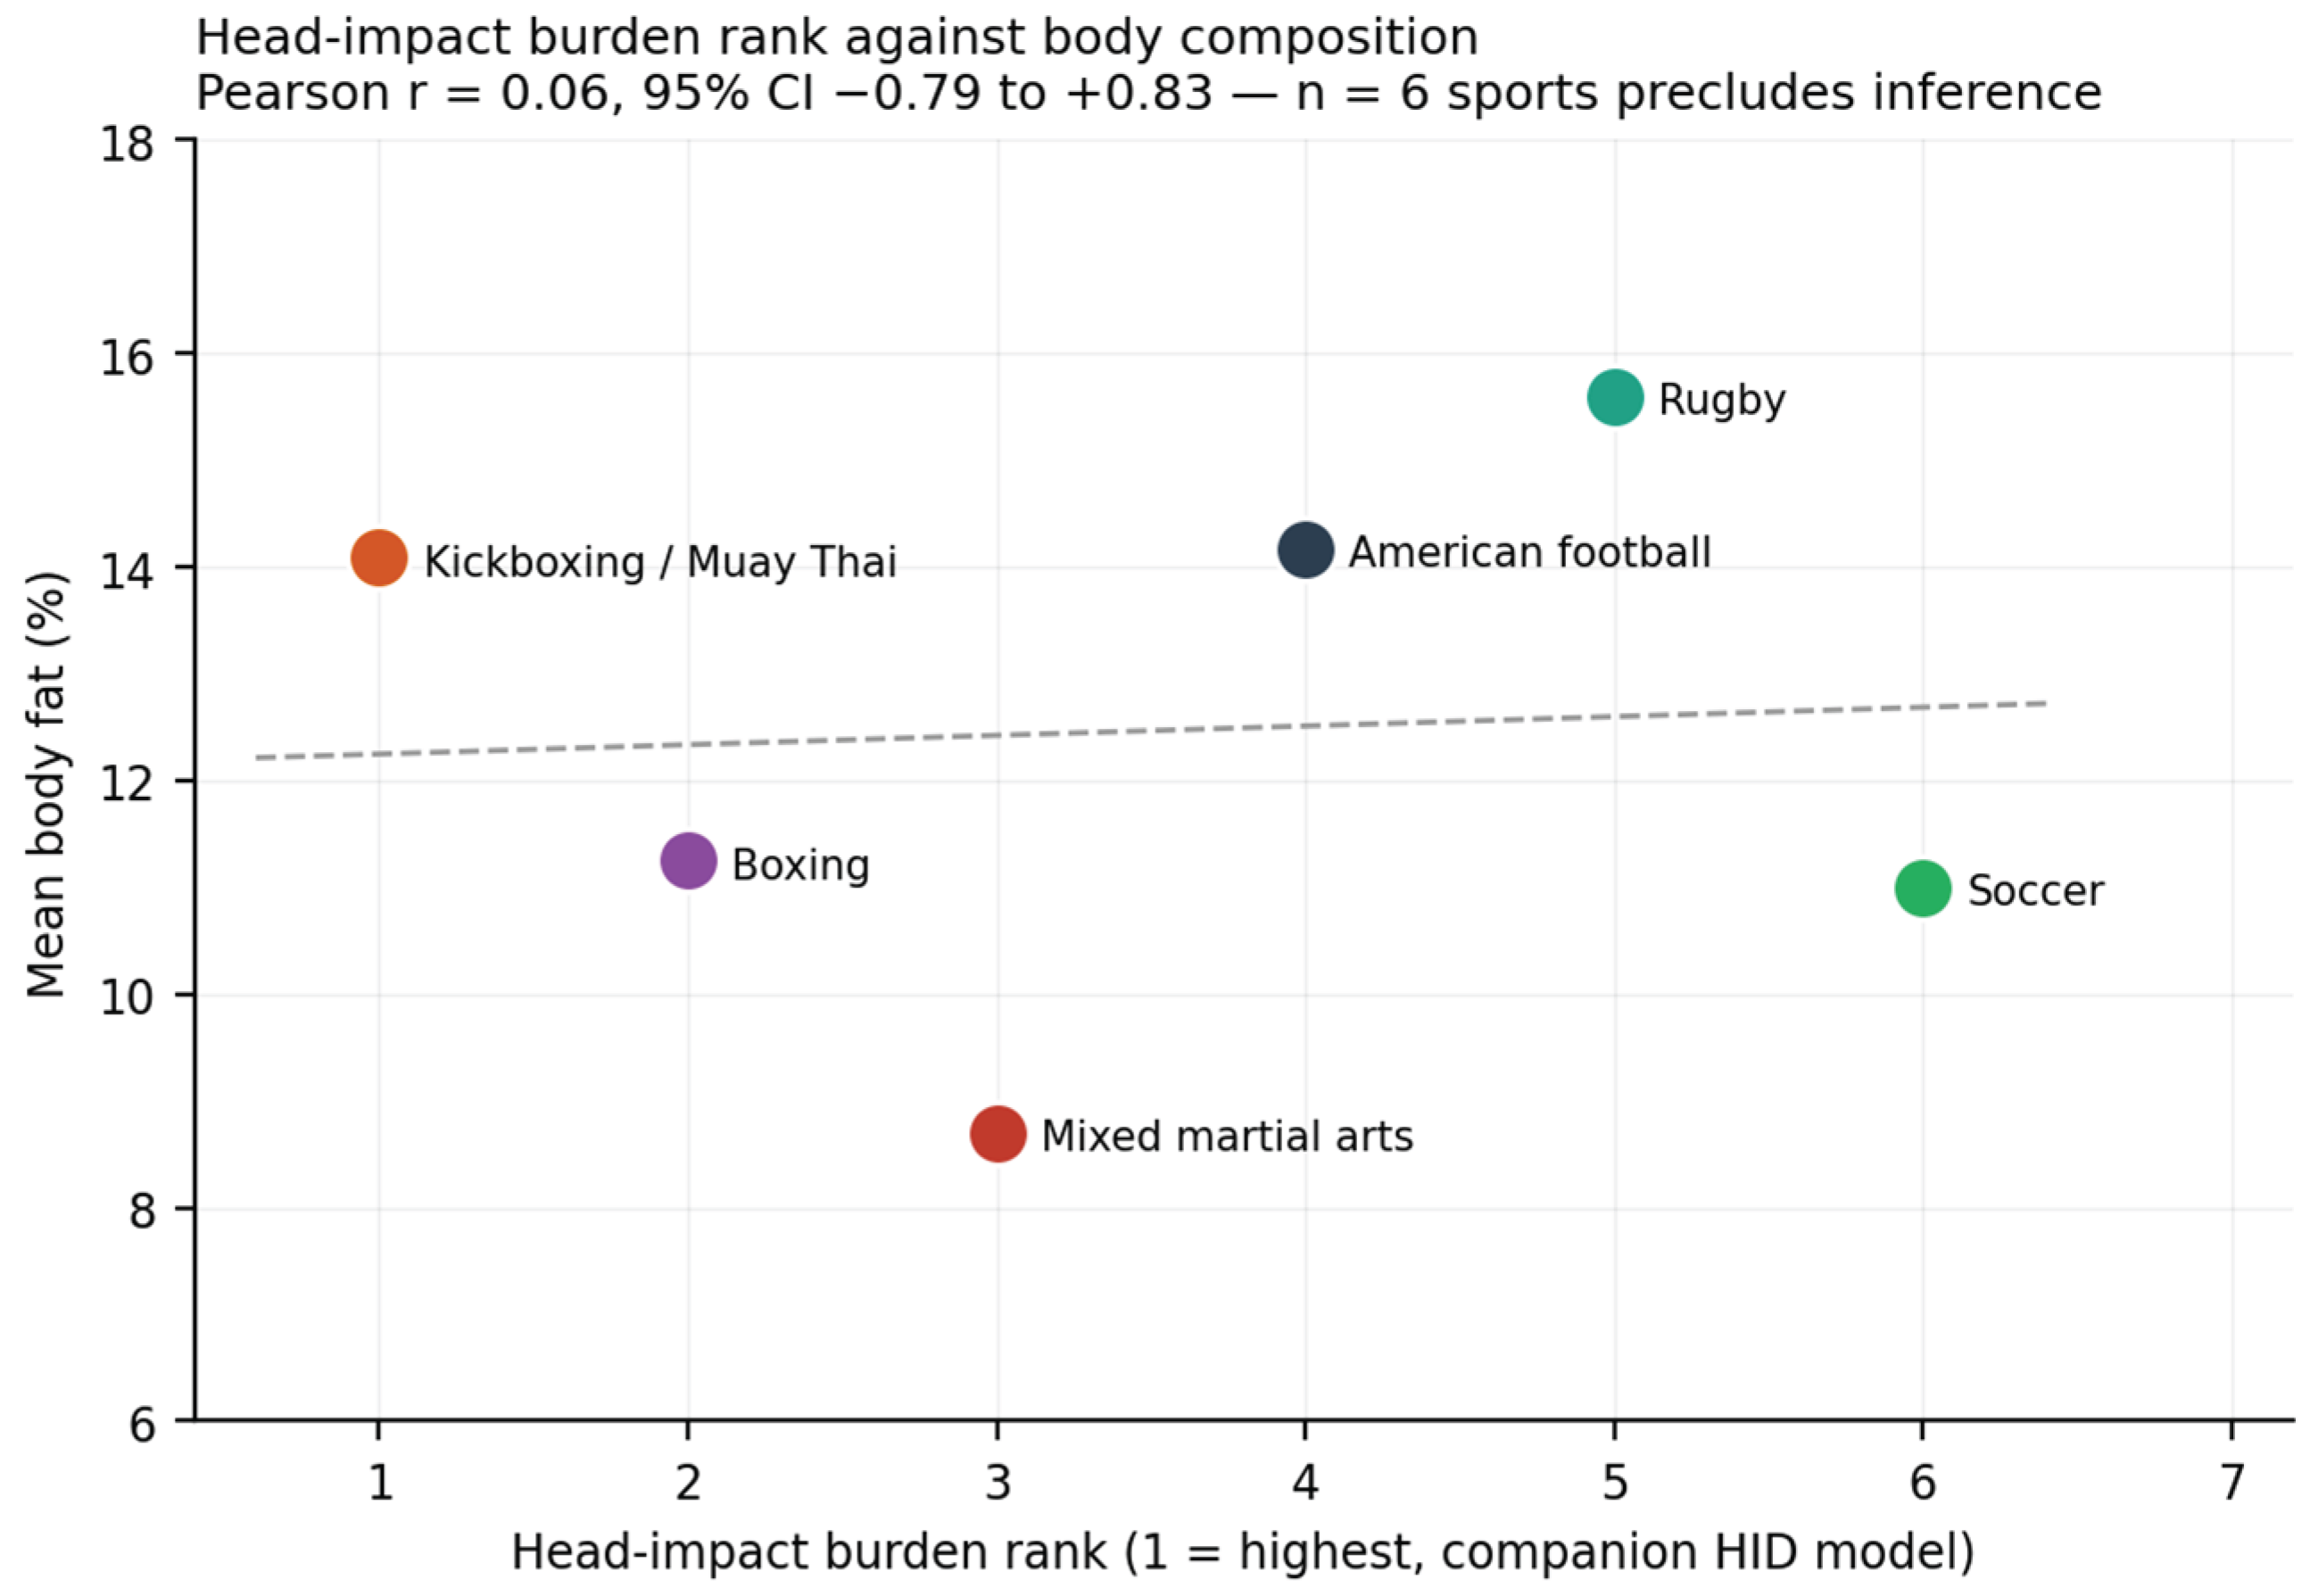Click the x-axis tick label 7
The image size is (2310, 1596).
click(2231, 1483)
